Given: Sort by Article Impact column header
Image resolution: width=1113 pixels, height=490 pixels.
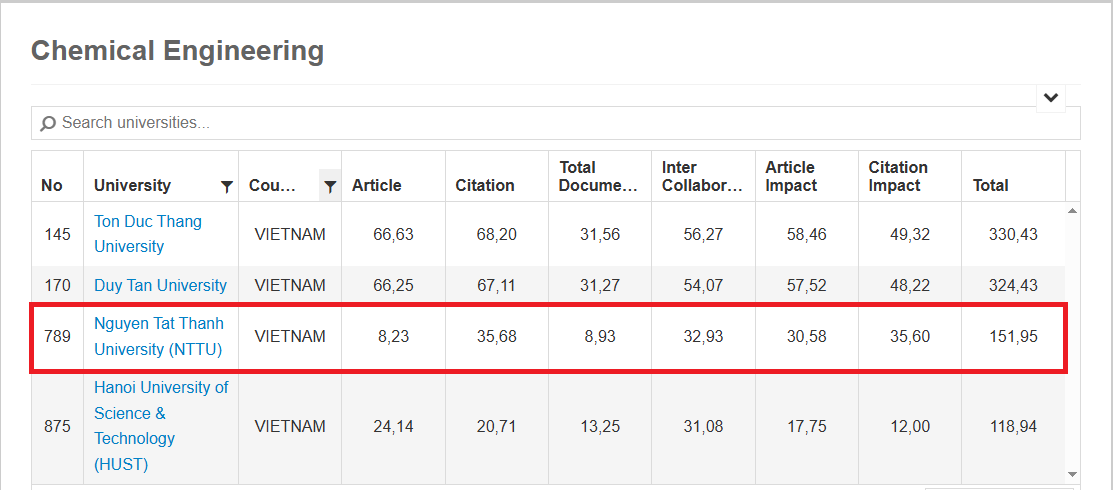Looking at the screenshot, I should pos(791,177).
